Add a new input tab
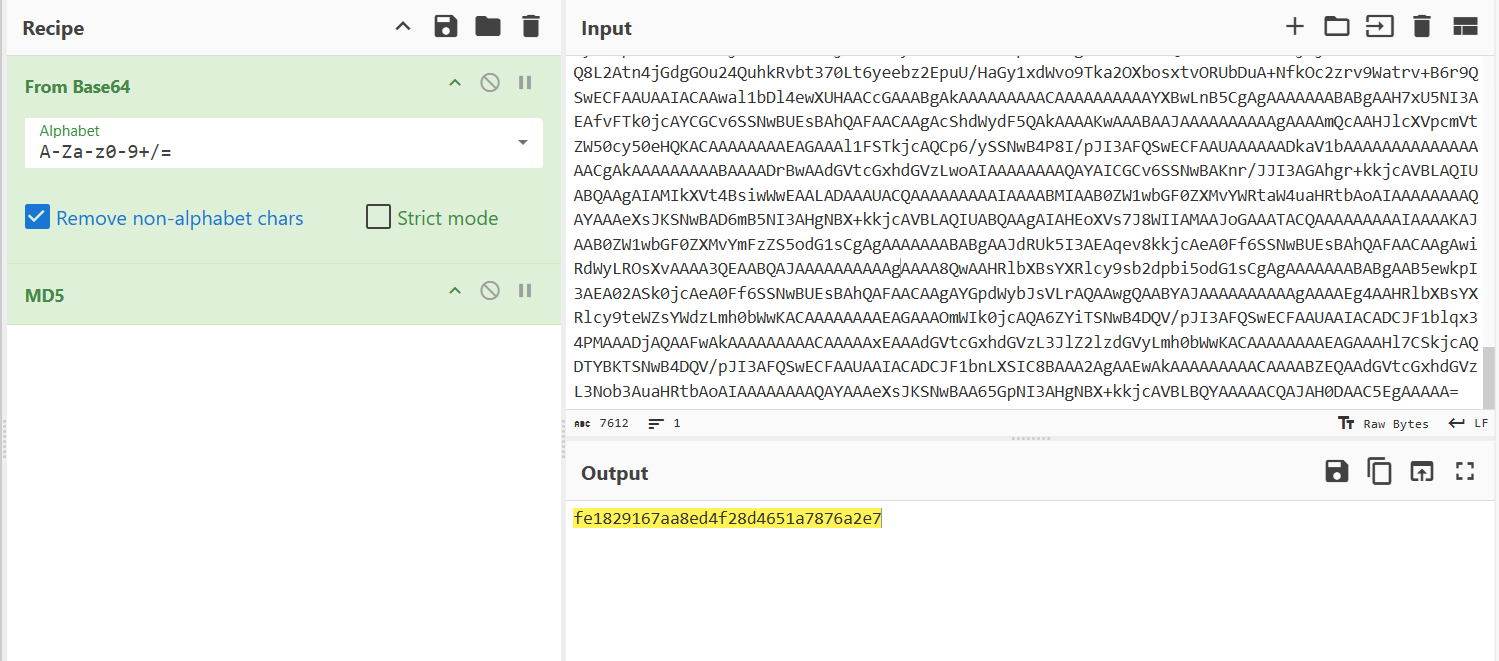Screen dimensions: 1499x661 point(1294,26)
